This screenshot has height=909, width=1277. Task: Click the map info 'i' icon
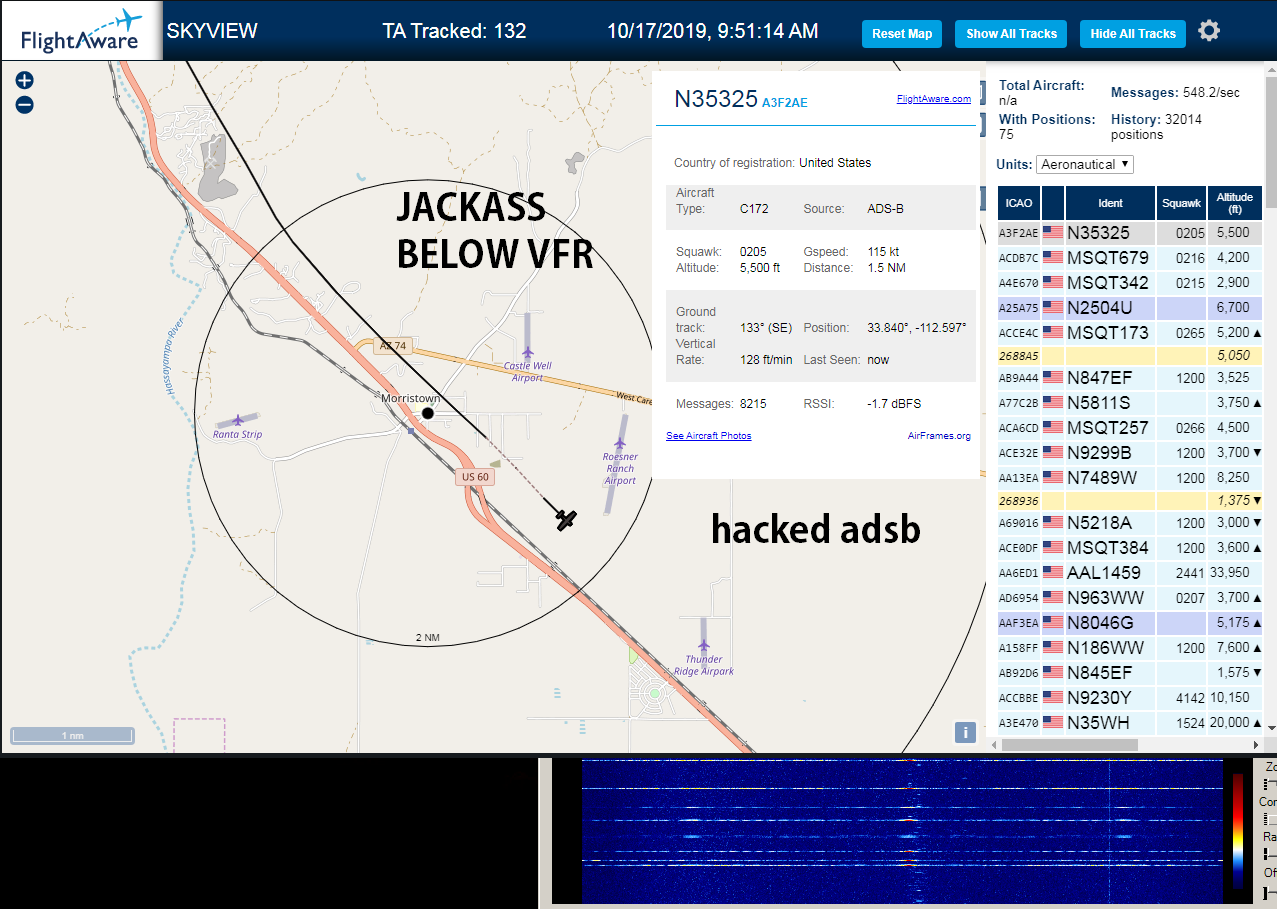pos(965,732)
